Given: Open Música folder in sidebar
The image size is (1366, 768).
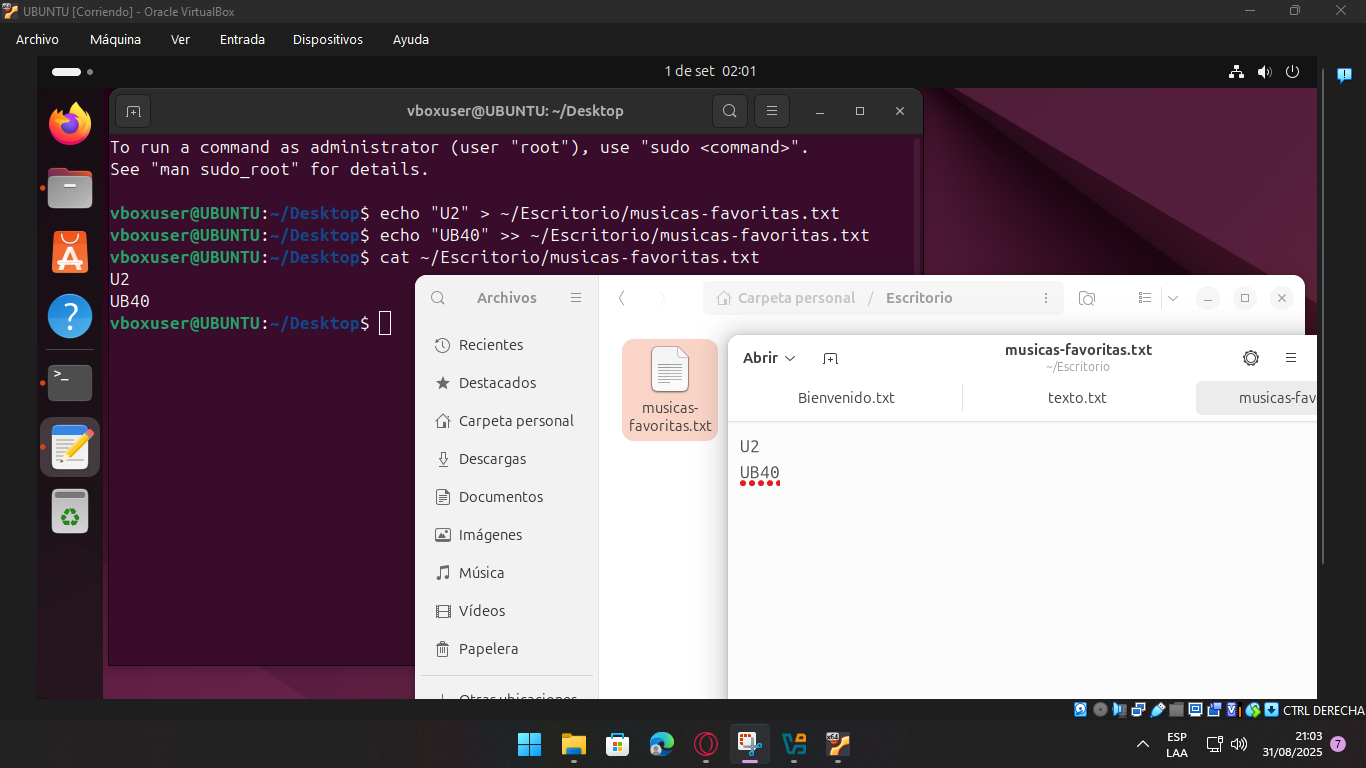Looking at the screenshot, I should click(509, 573).
